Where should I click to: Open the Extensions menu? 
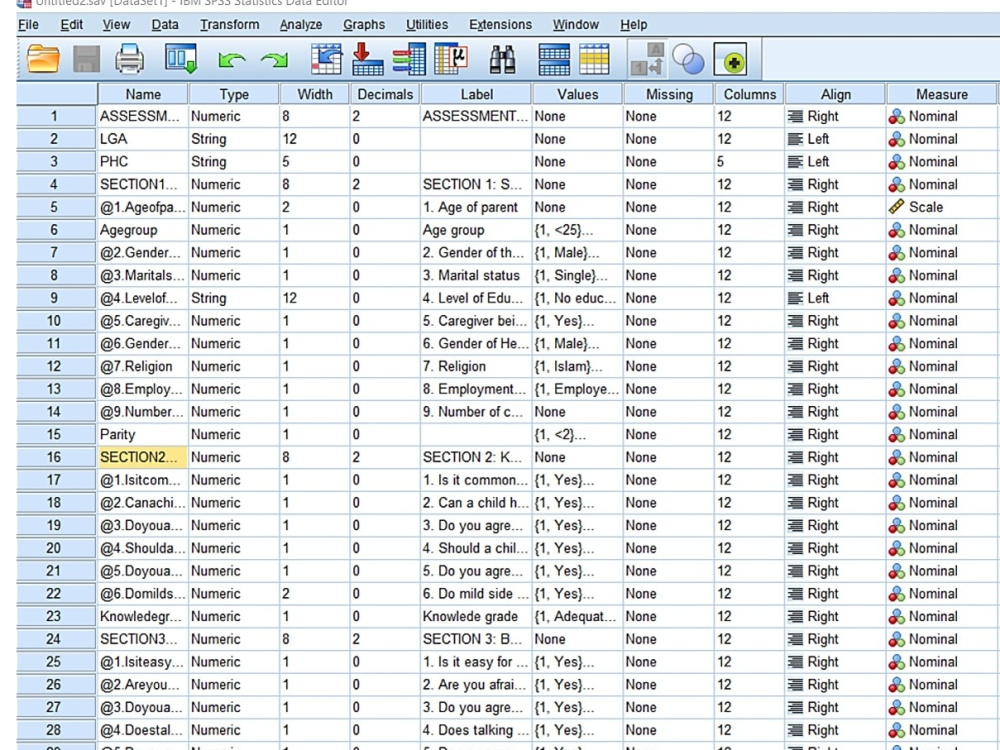500,24
